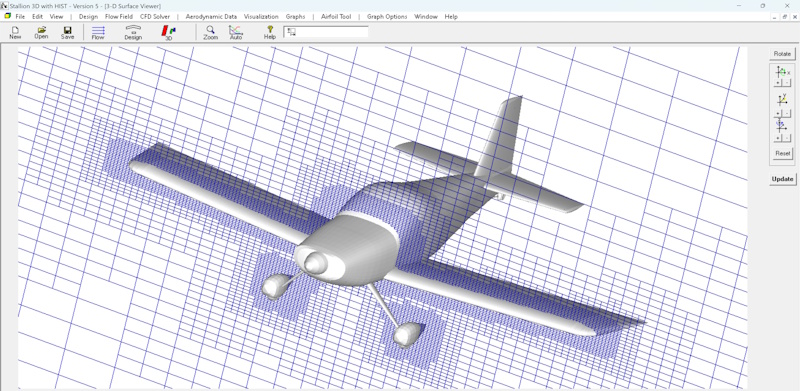Screen dimensions: 800x391
Task: Open the File menu
Action: click(x=20, y=16)
